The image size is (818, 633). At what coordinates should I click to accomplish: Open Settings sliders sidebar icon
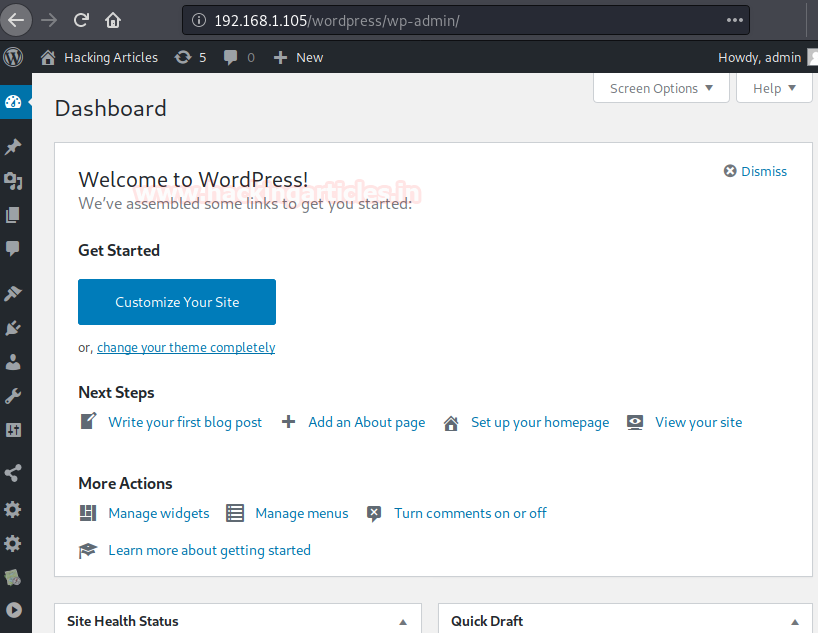pos(13,430)
